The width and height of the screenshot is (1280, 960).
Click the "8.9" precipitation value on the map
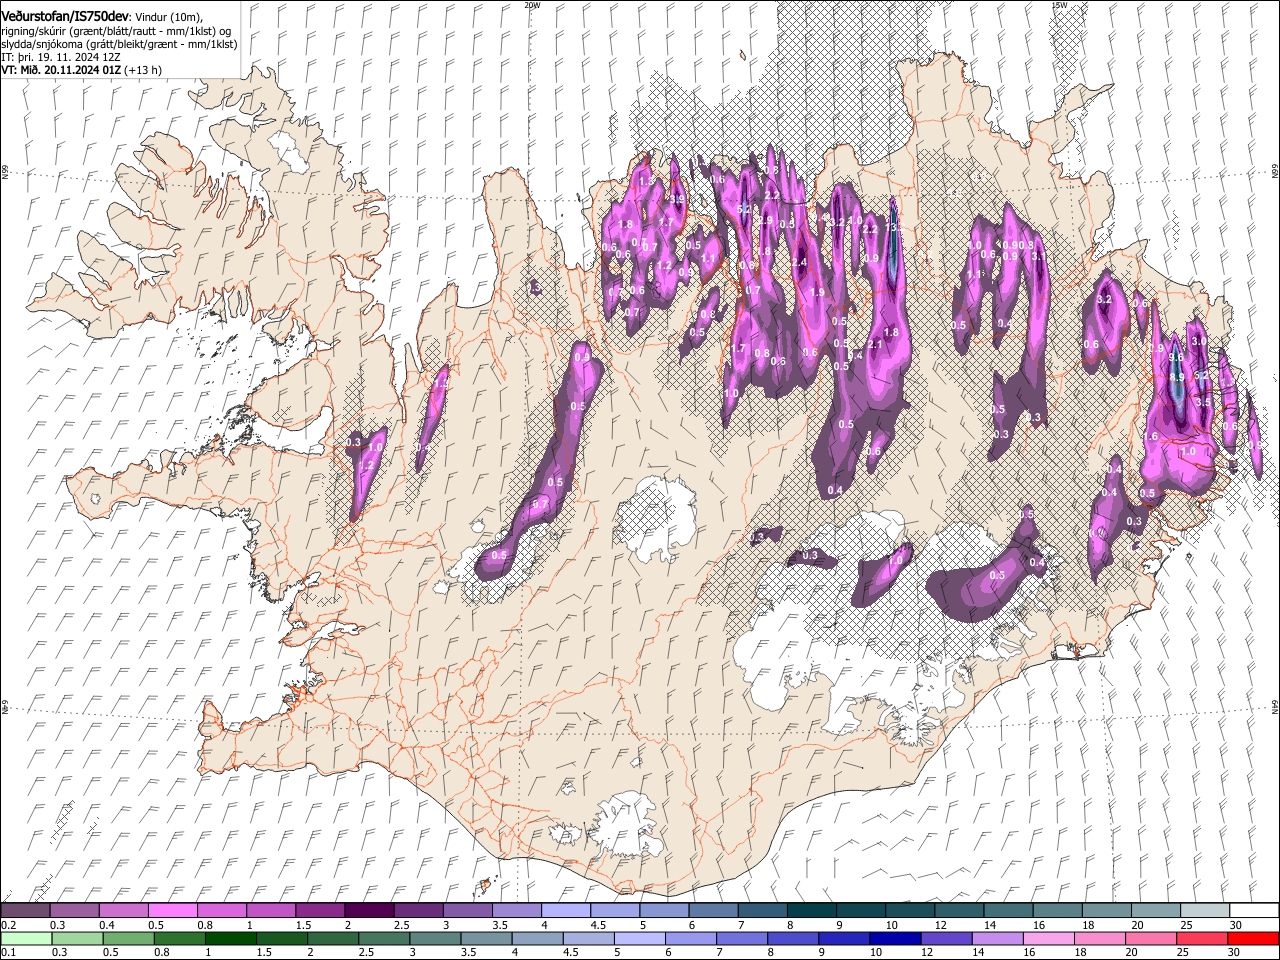[x=1177, y=377]
